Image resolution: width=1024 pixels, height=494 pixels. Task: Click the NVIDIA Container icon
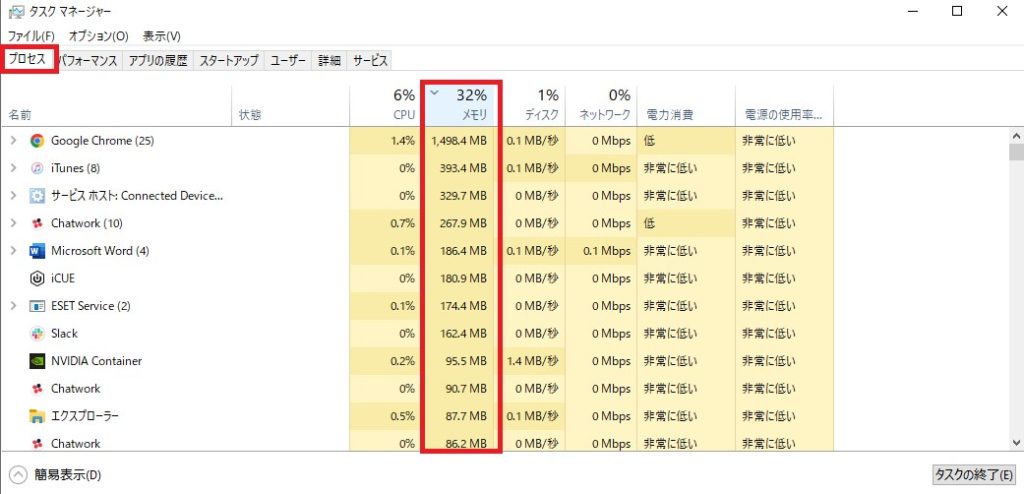pos(37,361)
